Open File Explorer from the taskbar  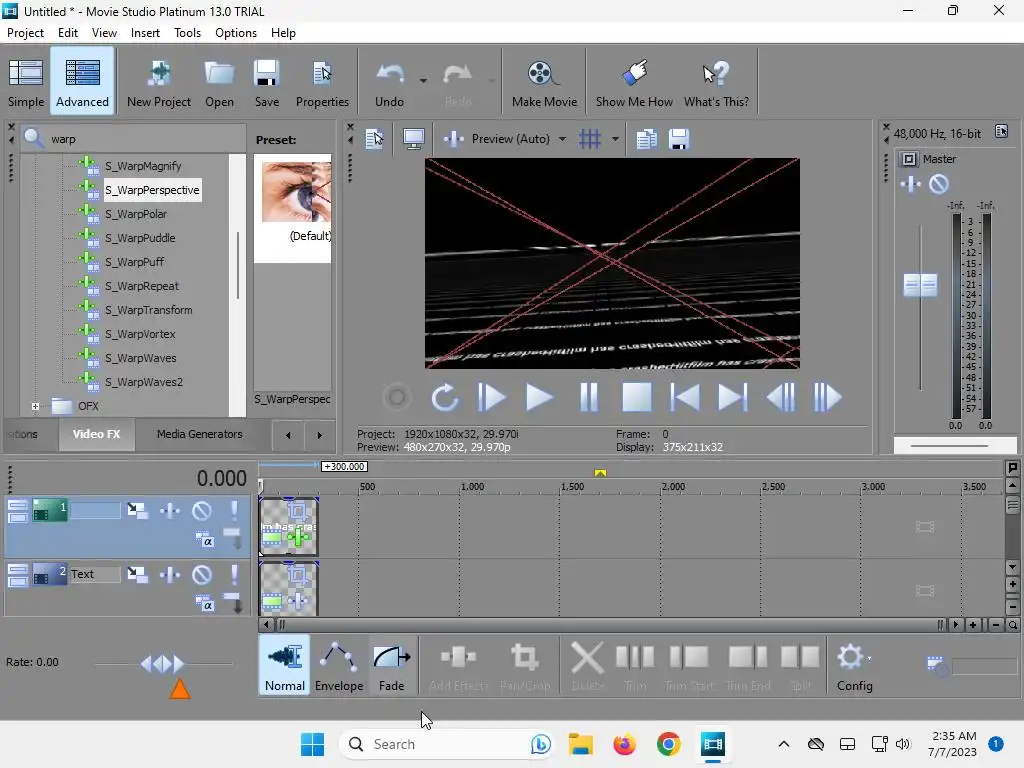click(581, 744)
